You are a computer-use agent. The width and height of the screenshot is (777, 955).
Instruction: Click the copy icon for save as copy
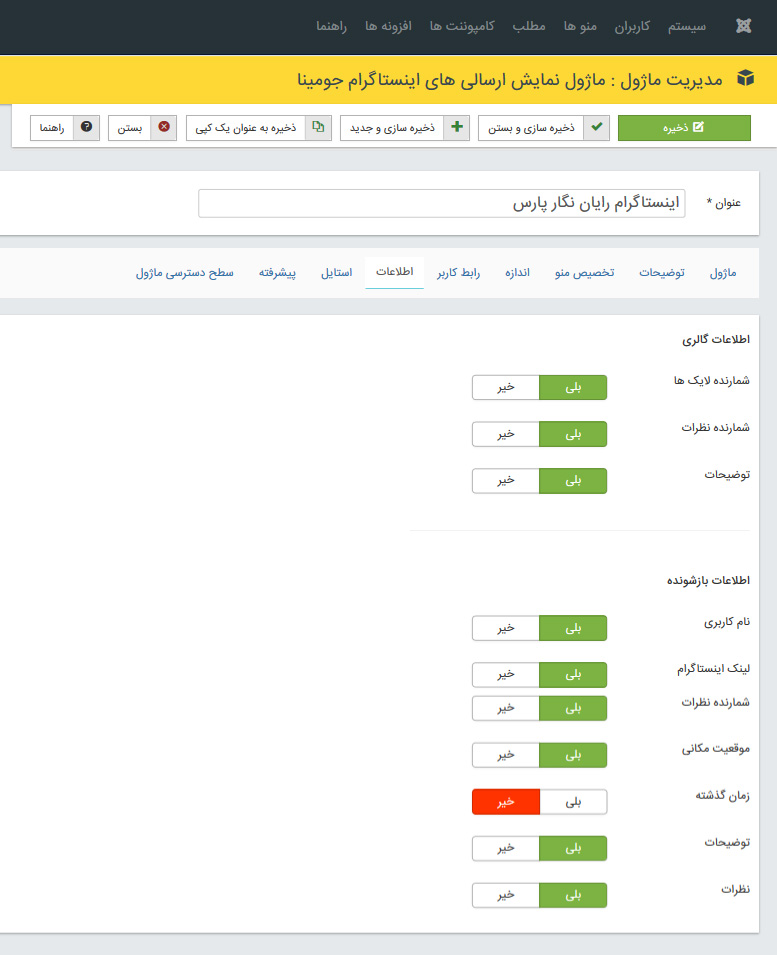318,127
